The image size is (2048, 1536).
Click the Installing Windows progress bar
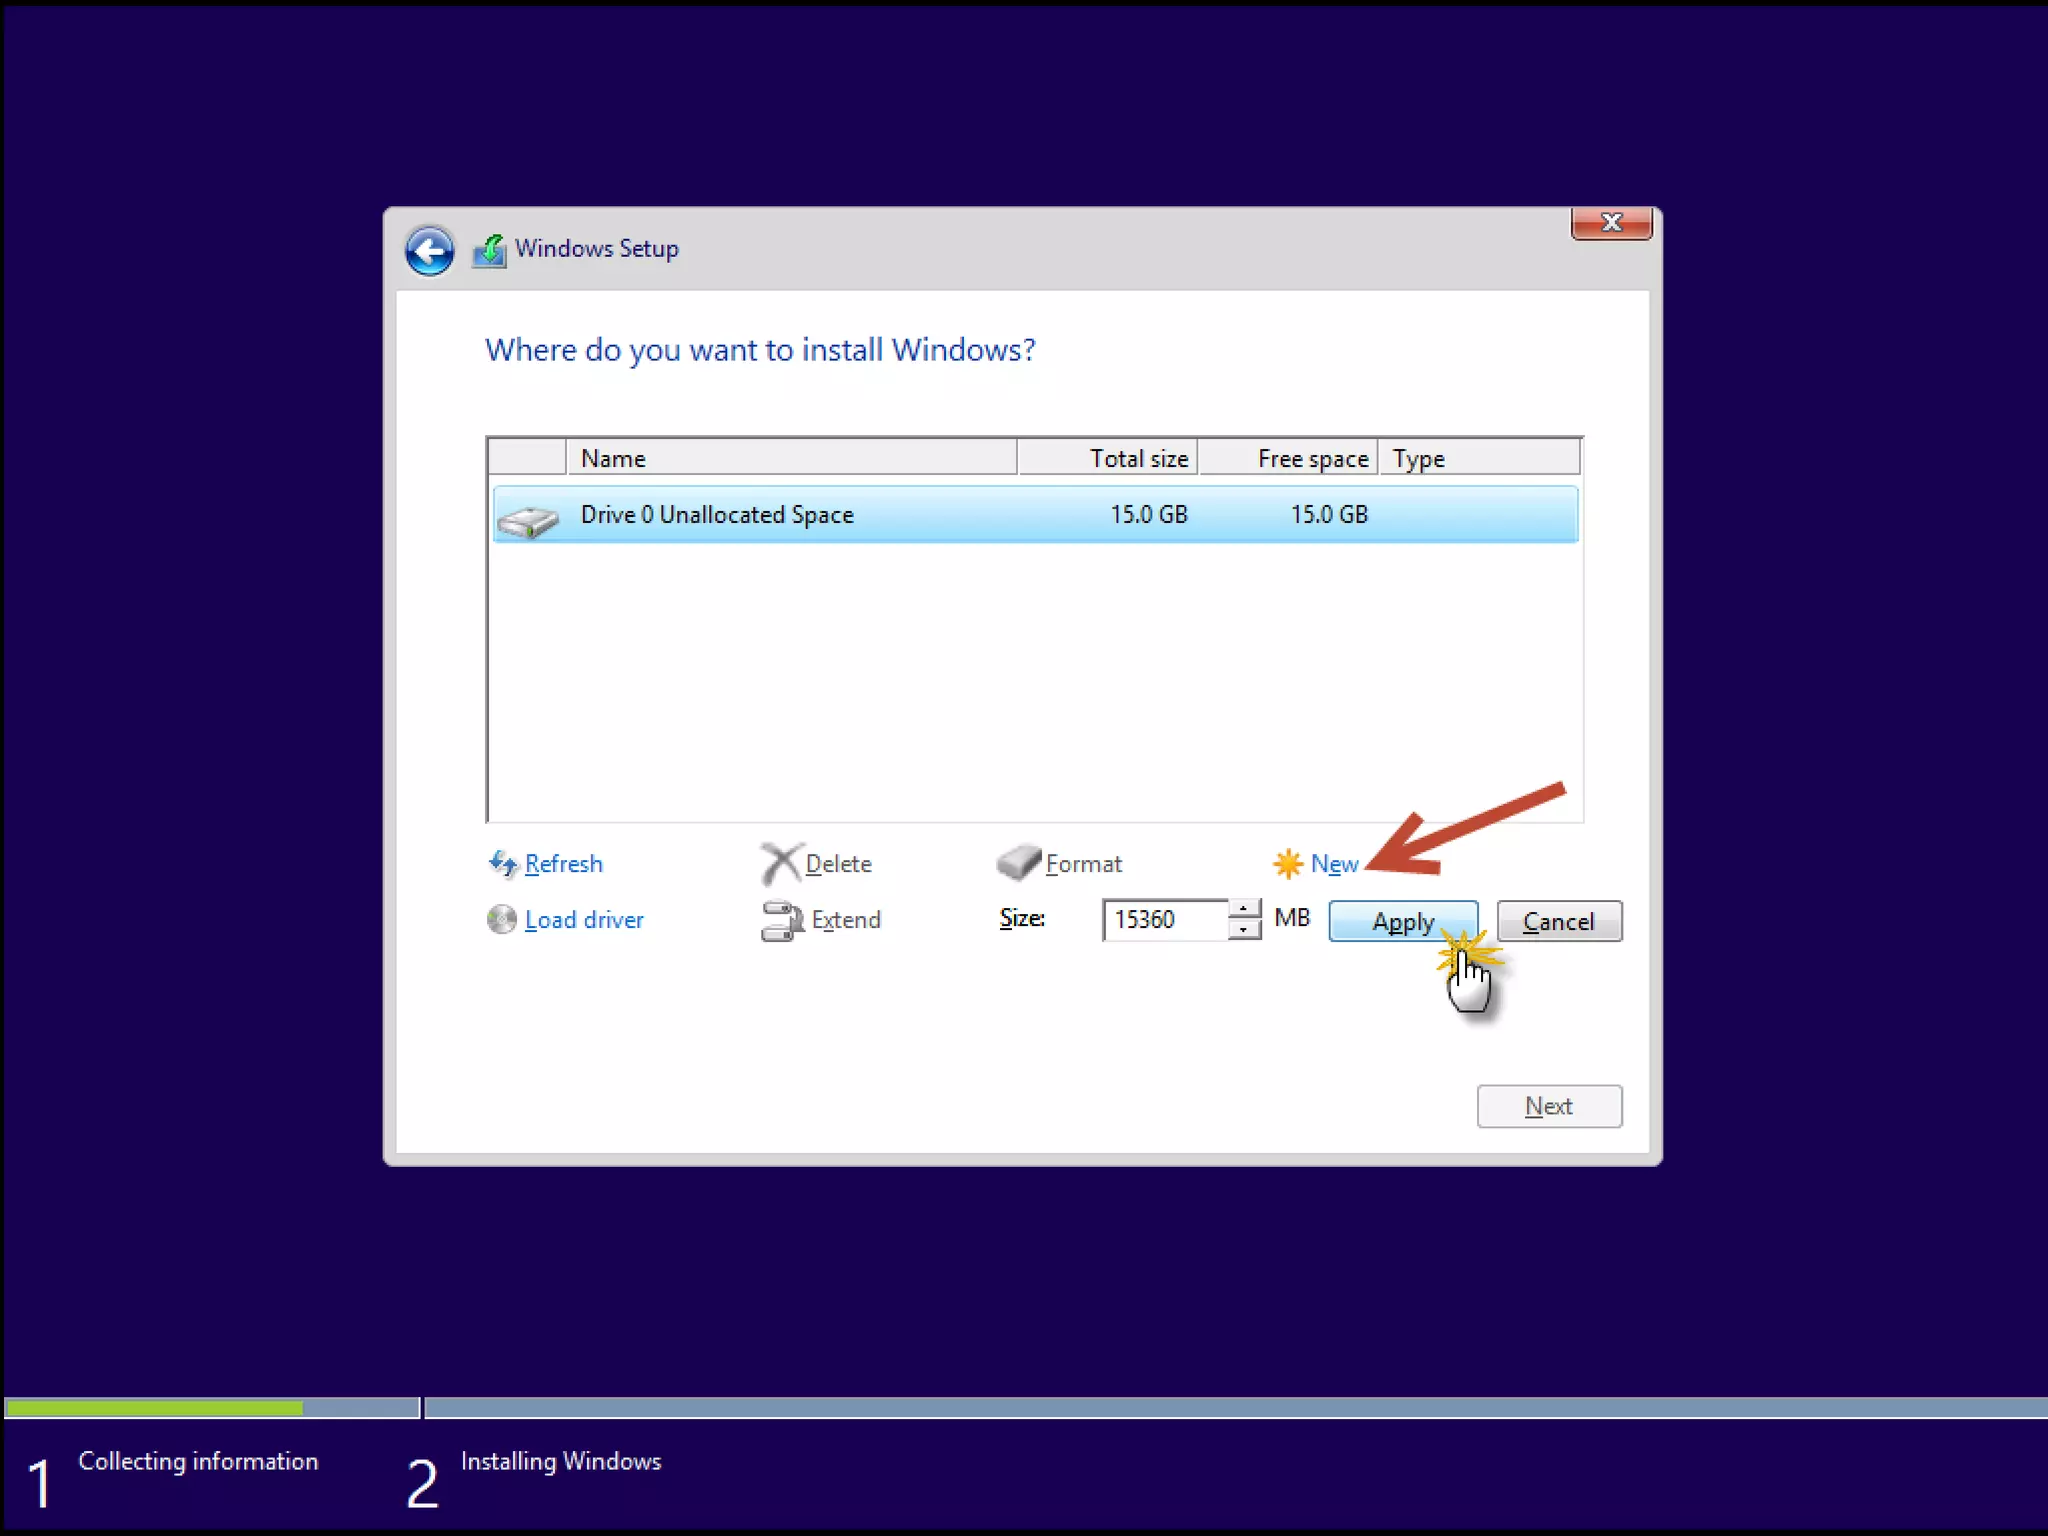tap(1236, 1408)
